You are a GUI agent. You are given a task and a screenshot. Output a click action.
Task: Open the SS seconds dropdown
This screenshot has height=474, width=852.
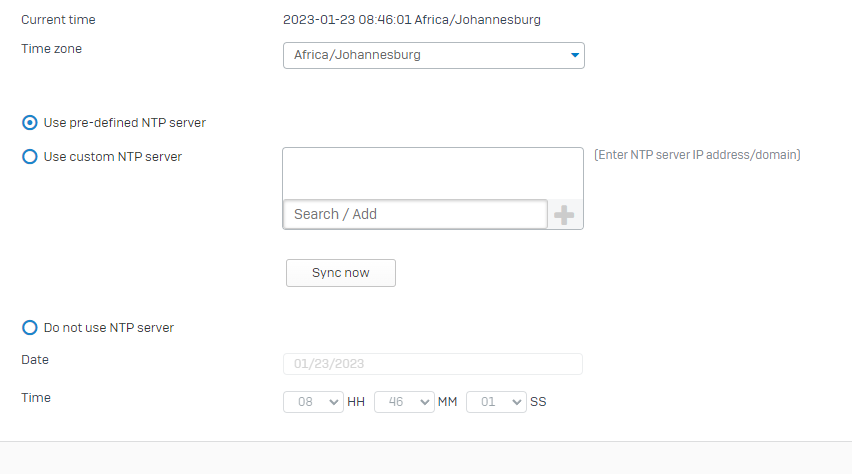tap(496, 402)
